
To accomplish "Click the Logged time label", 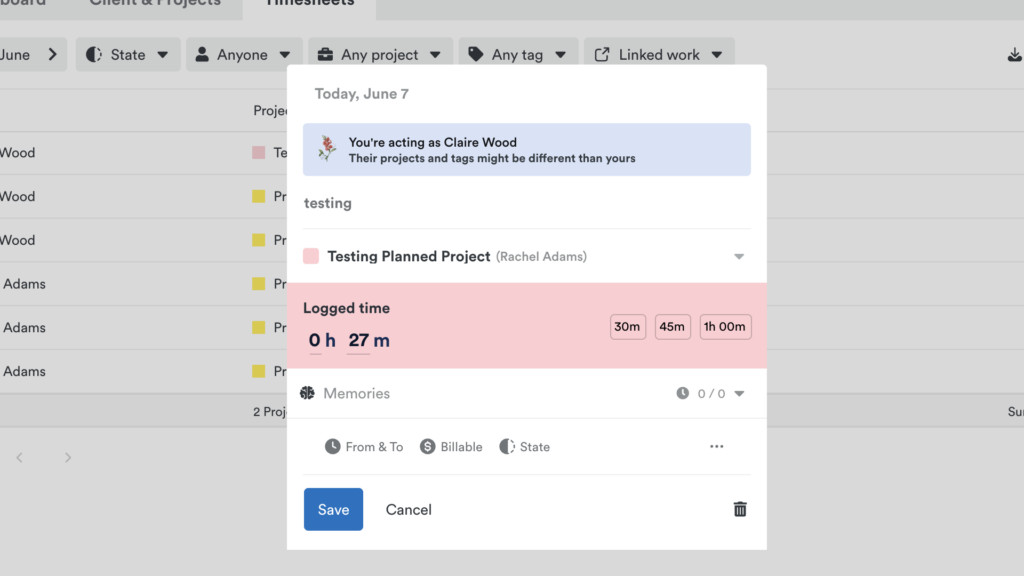I will [x=346, y=308].
